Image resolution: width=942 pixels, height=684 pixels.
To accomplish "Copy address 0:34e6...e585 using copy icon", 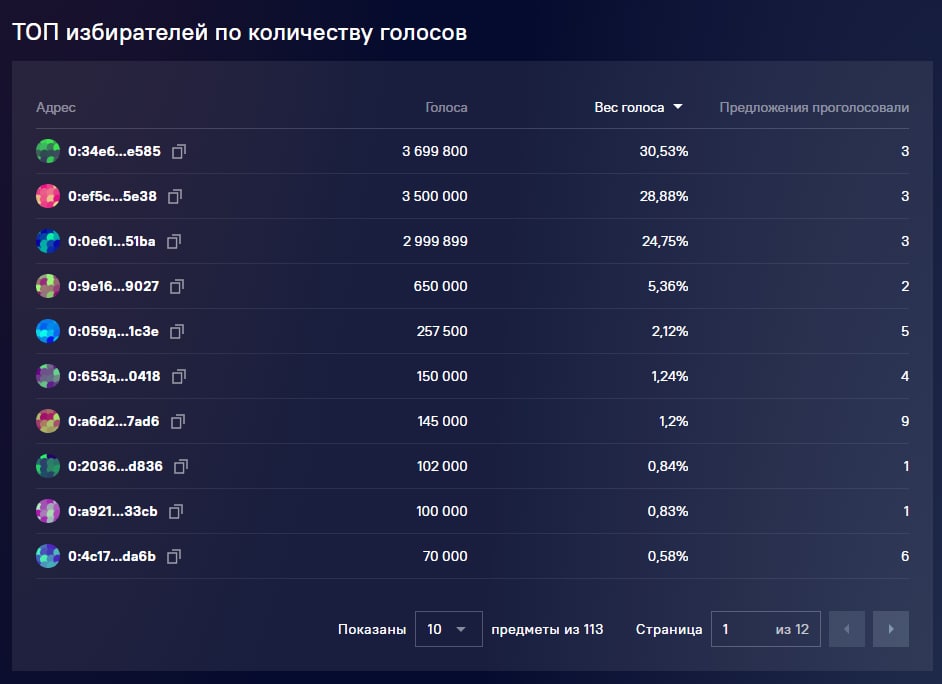I will (179, 152).
